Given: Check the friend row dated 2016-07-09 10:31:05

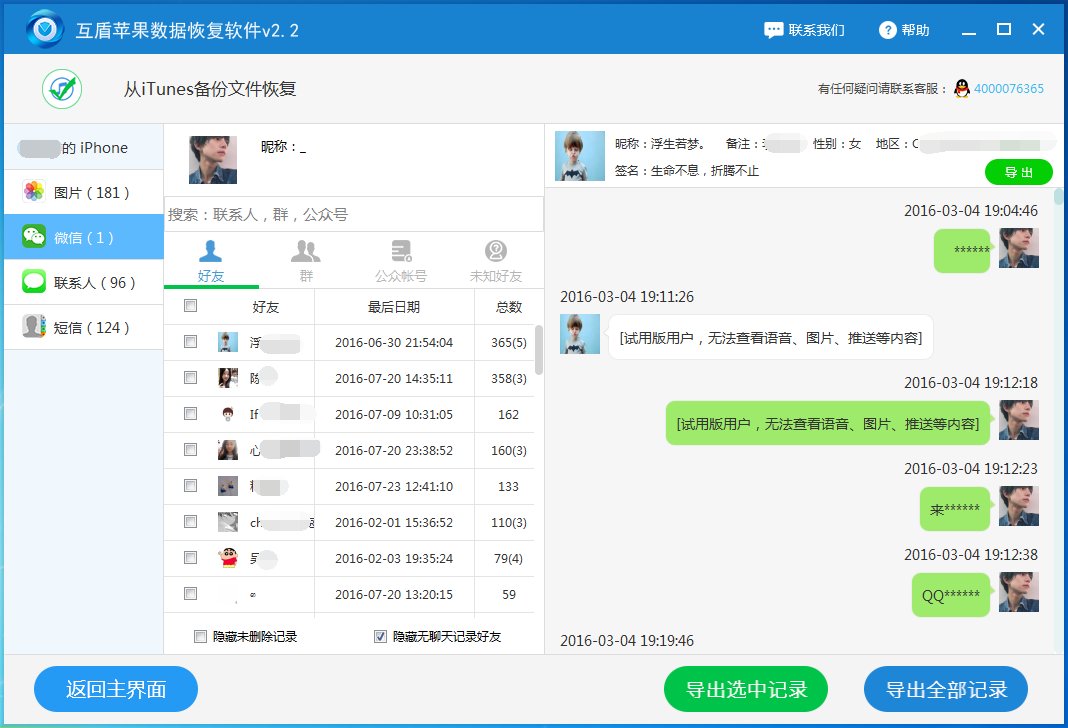Looking at the screenshot, I should coord(191,414).
